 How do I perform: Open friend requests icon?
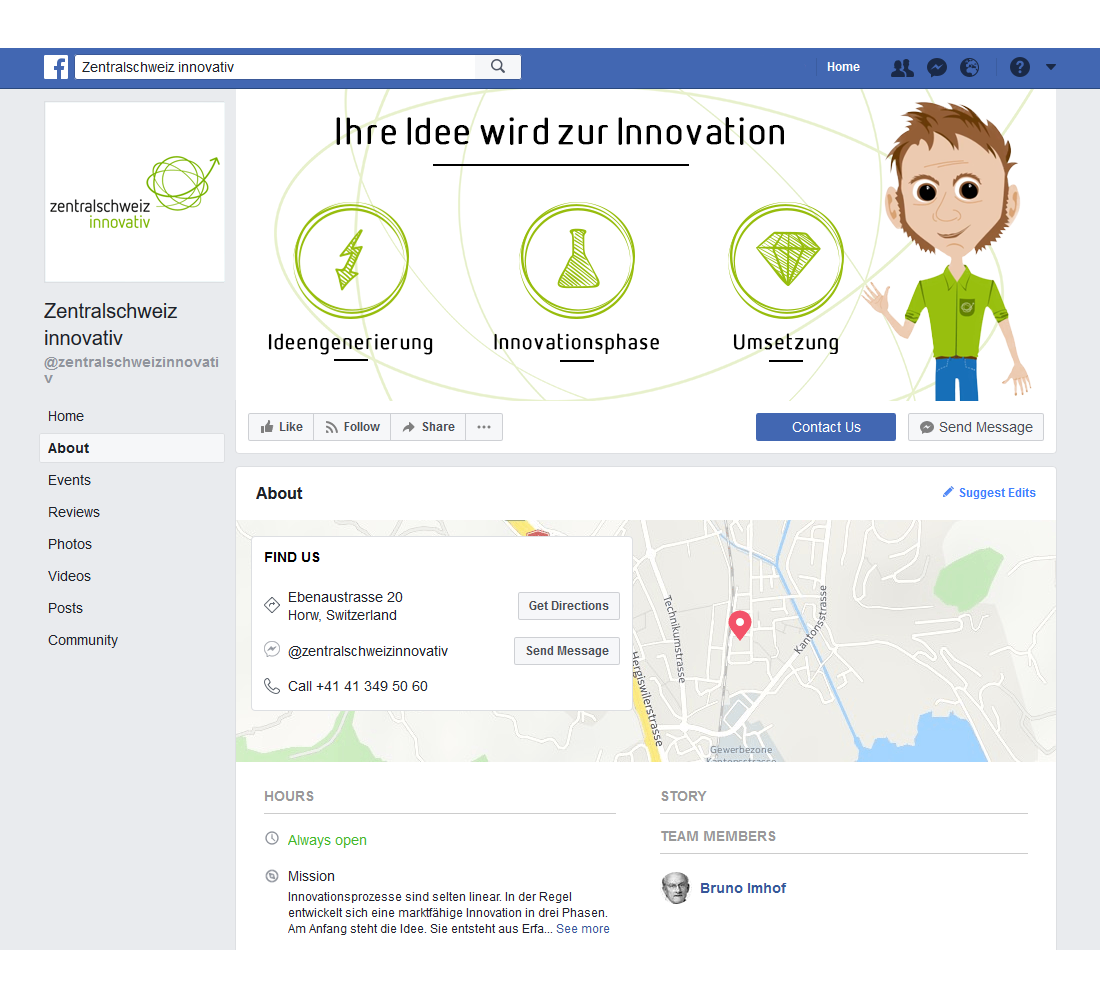pyautogui.click(x=902, y=67)
